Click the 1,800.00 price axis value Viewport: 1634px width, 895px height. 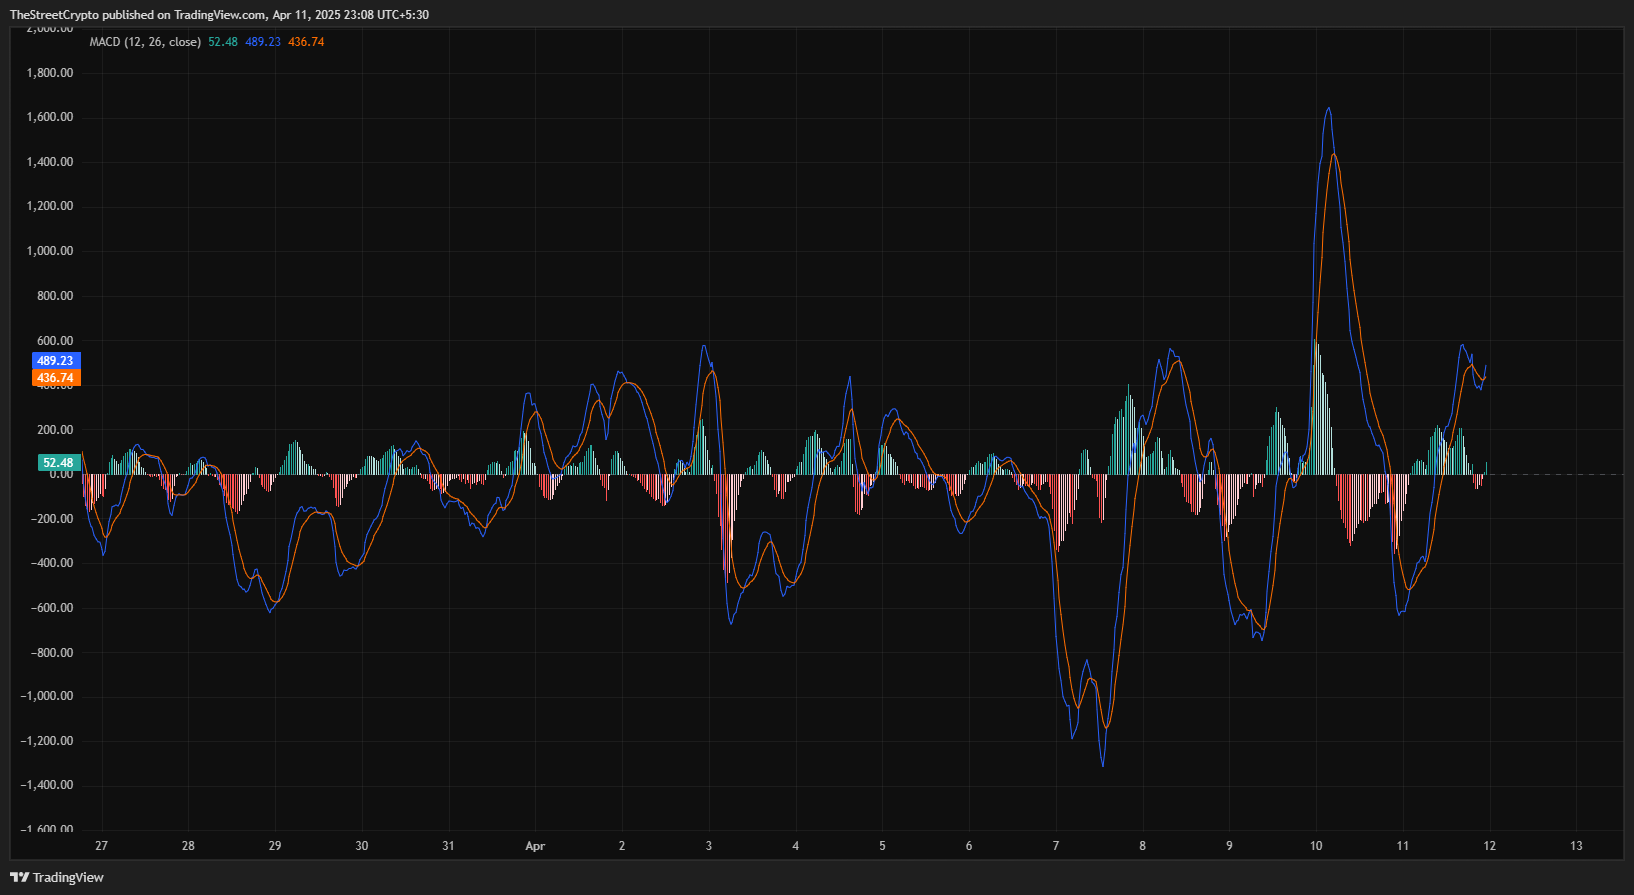50,73
